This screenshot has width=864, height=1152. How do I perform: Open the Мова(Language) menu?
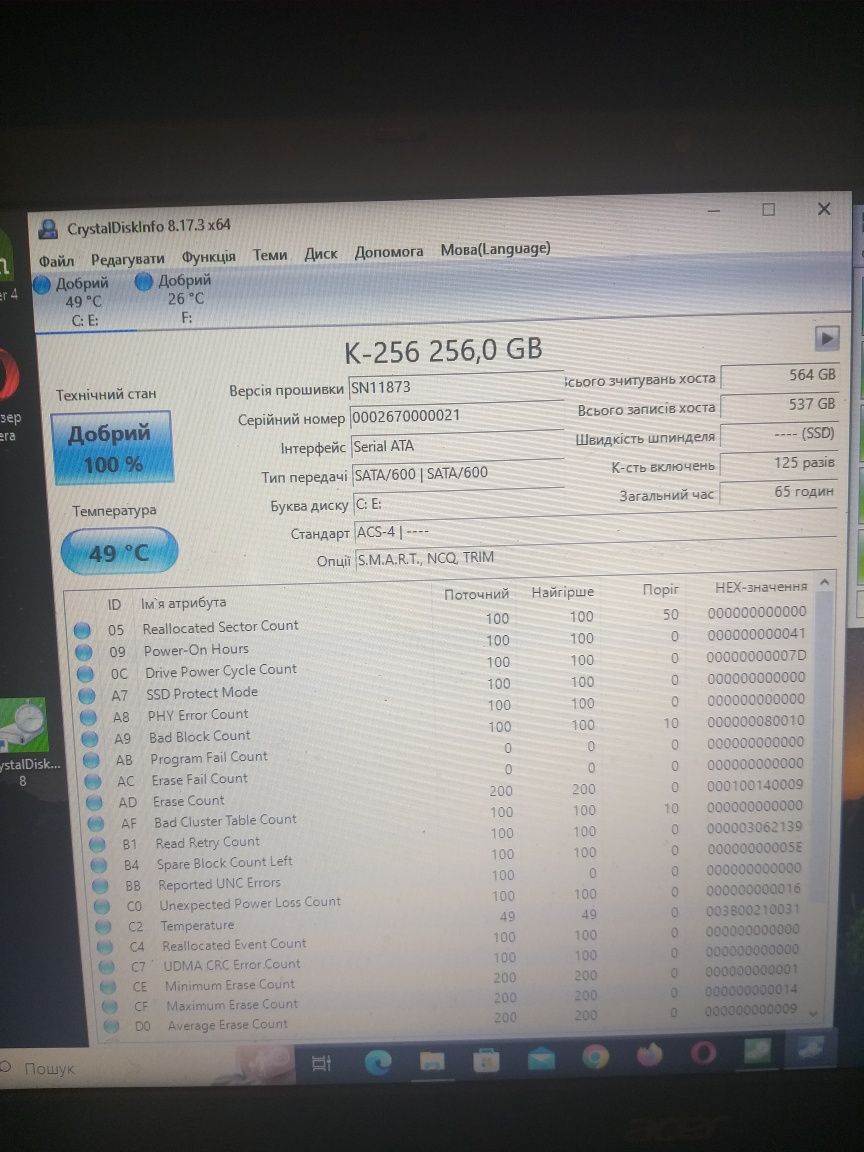coord(495,249)
